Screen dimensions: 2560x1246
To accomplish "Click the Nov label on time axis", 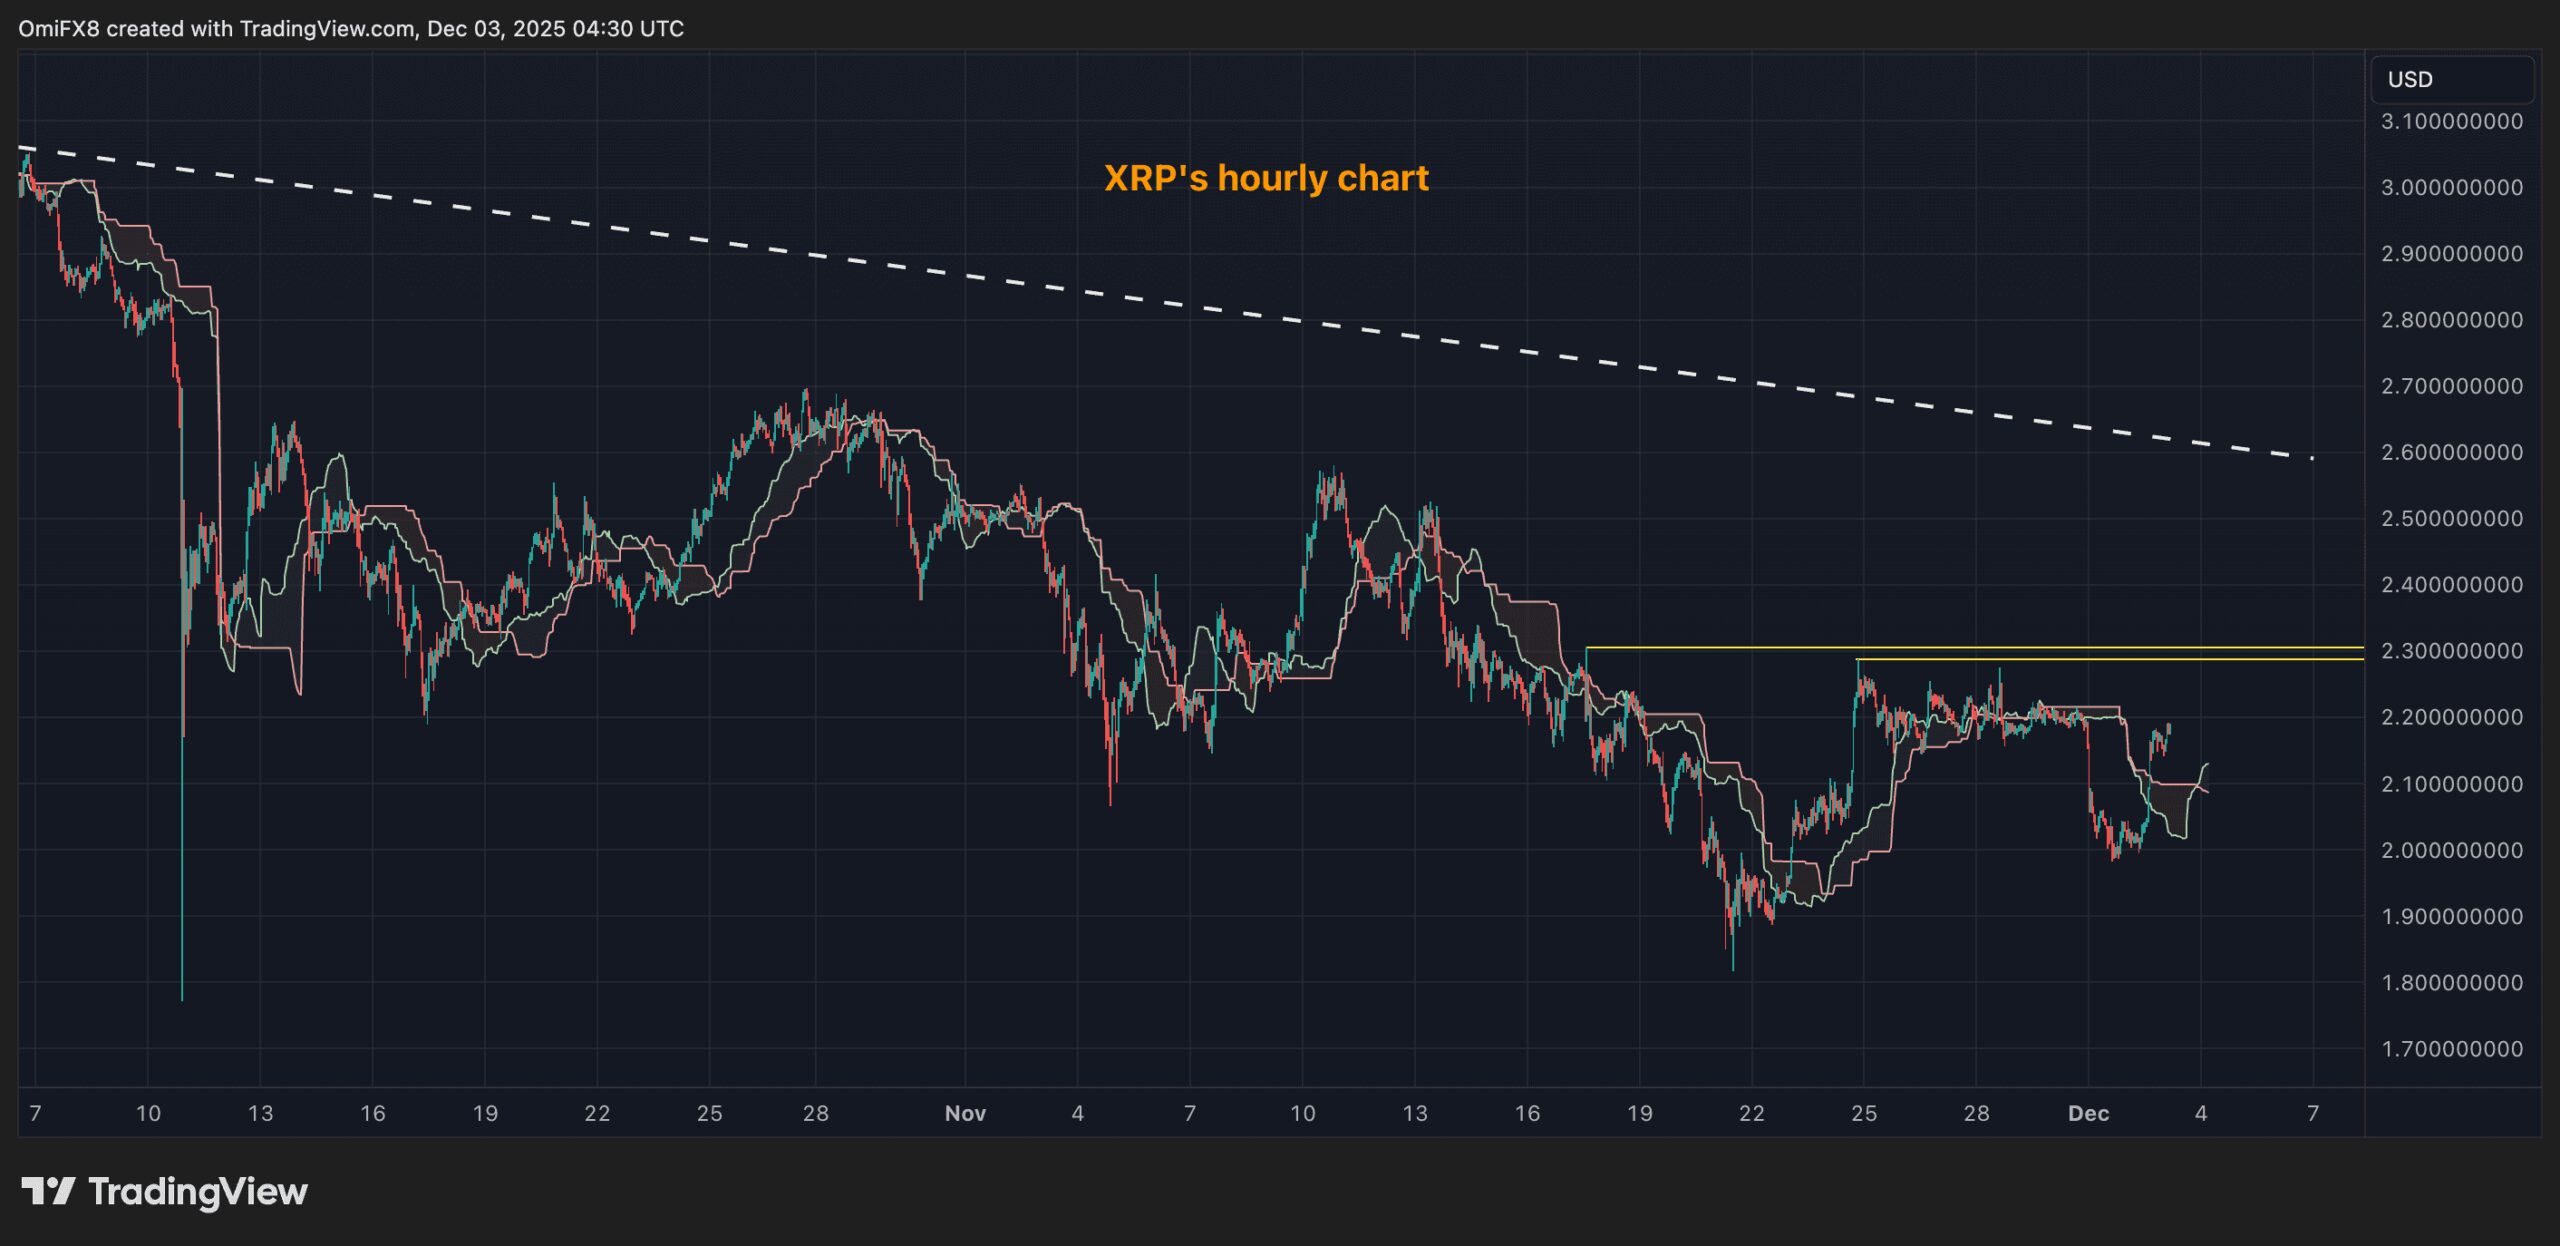I will (965, 1113).
